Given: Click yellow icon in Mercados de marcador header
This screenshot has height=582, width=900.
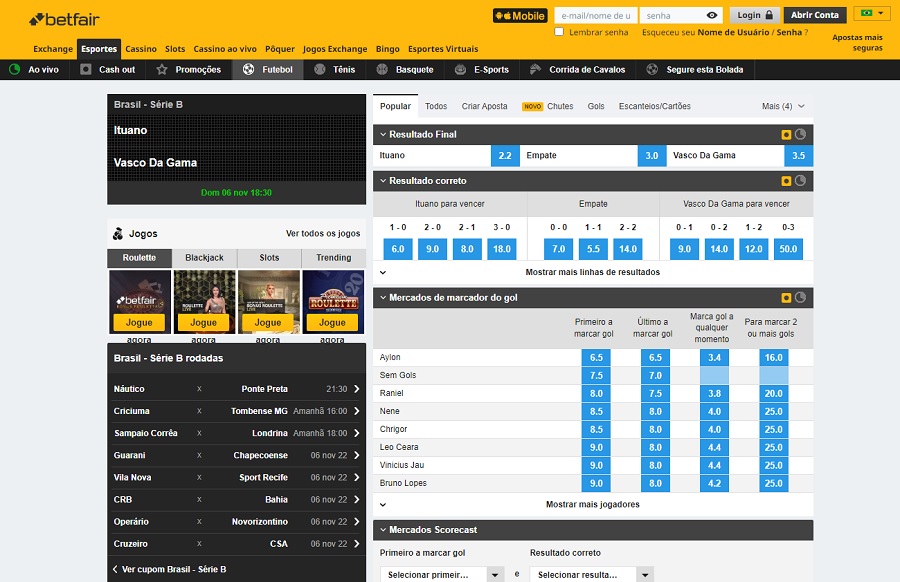Looking at the screenshot, I should pyautogui.click(x=786, y=298).
